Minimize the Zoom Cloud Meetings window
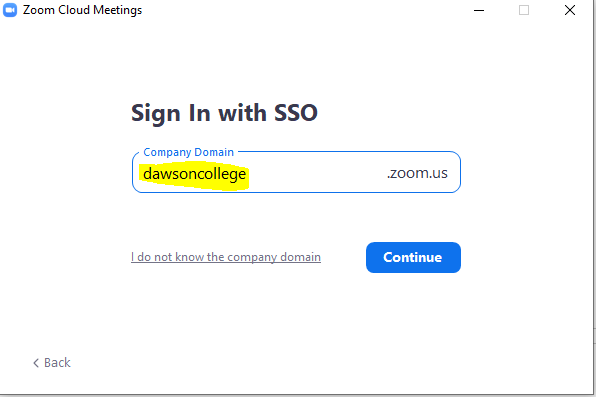This screenshot has height=397, width=596. coord(479,10)
